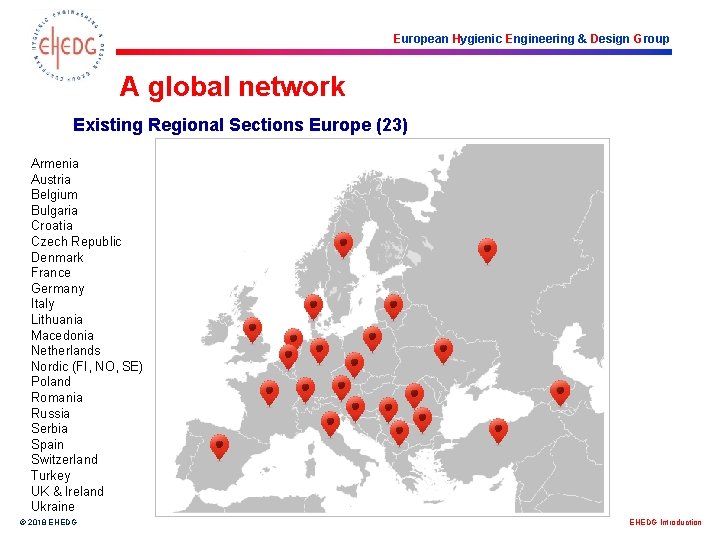This screenshot has width=720, height=540.
Task: Select 'Poland' in the country list
Action: pyautogui.click(x=51, y=382)
